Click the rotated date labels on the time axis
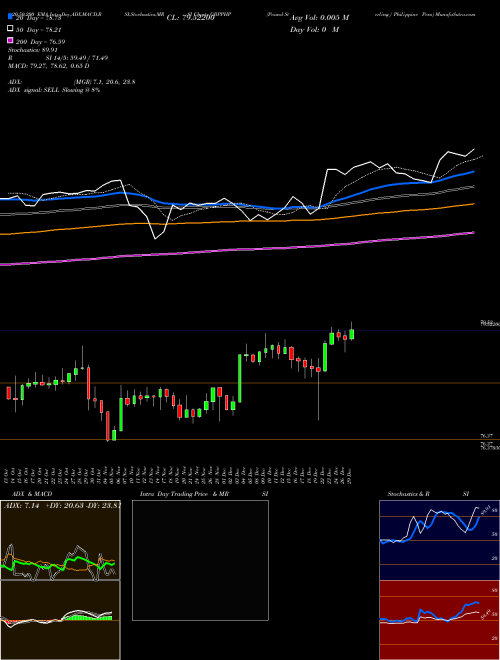Viewport: 500px width, 660px height. 179,474
